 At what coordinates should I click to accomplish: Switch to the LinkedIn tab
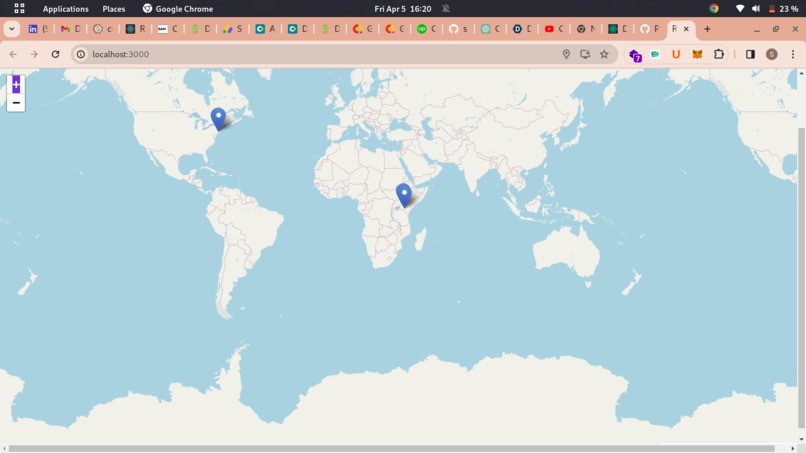[38, 29]
